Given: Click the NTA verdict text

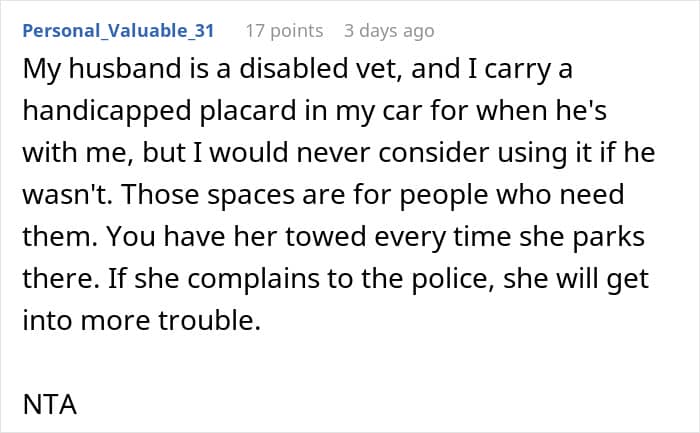Looking at the screenshot, I should [x=50, y=405].
